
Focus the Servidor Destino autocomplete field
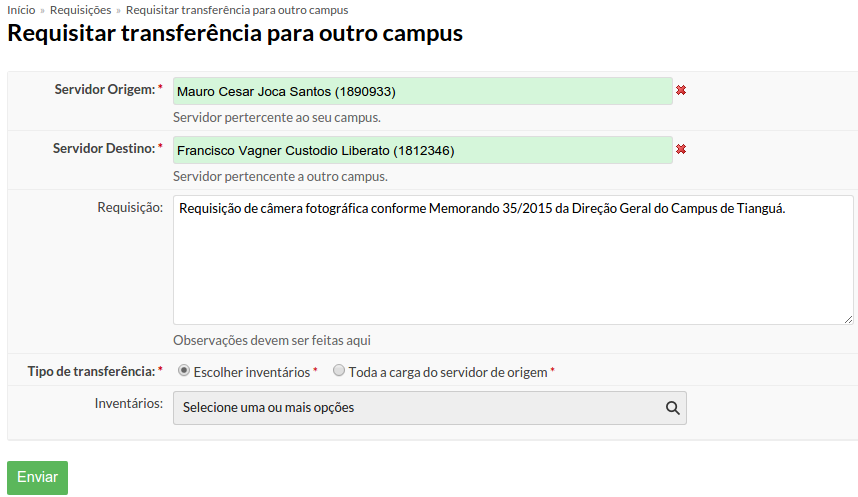pyautogui.click(x=422, y=150)
